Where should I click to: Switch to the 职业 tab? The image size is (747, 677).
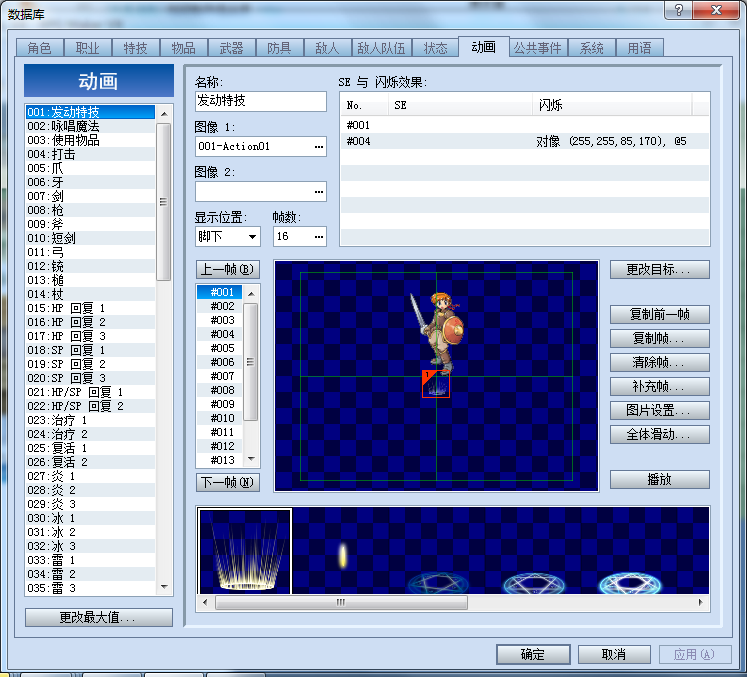[x=87, y=48]
